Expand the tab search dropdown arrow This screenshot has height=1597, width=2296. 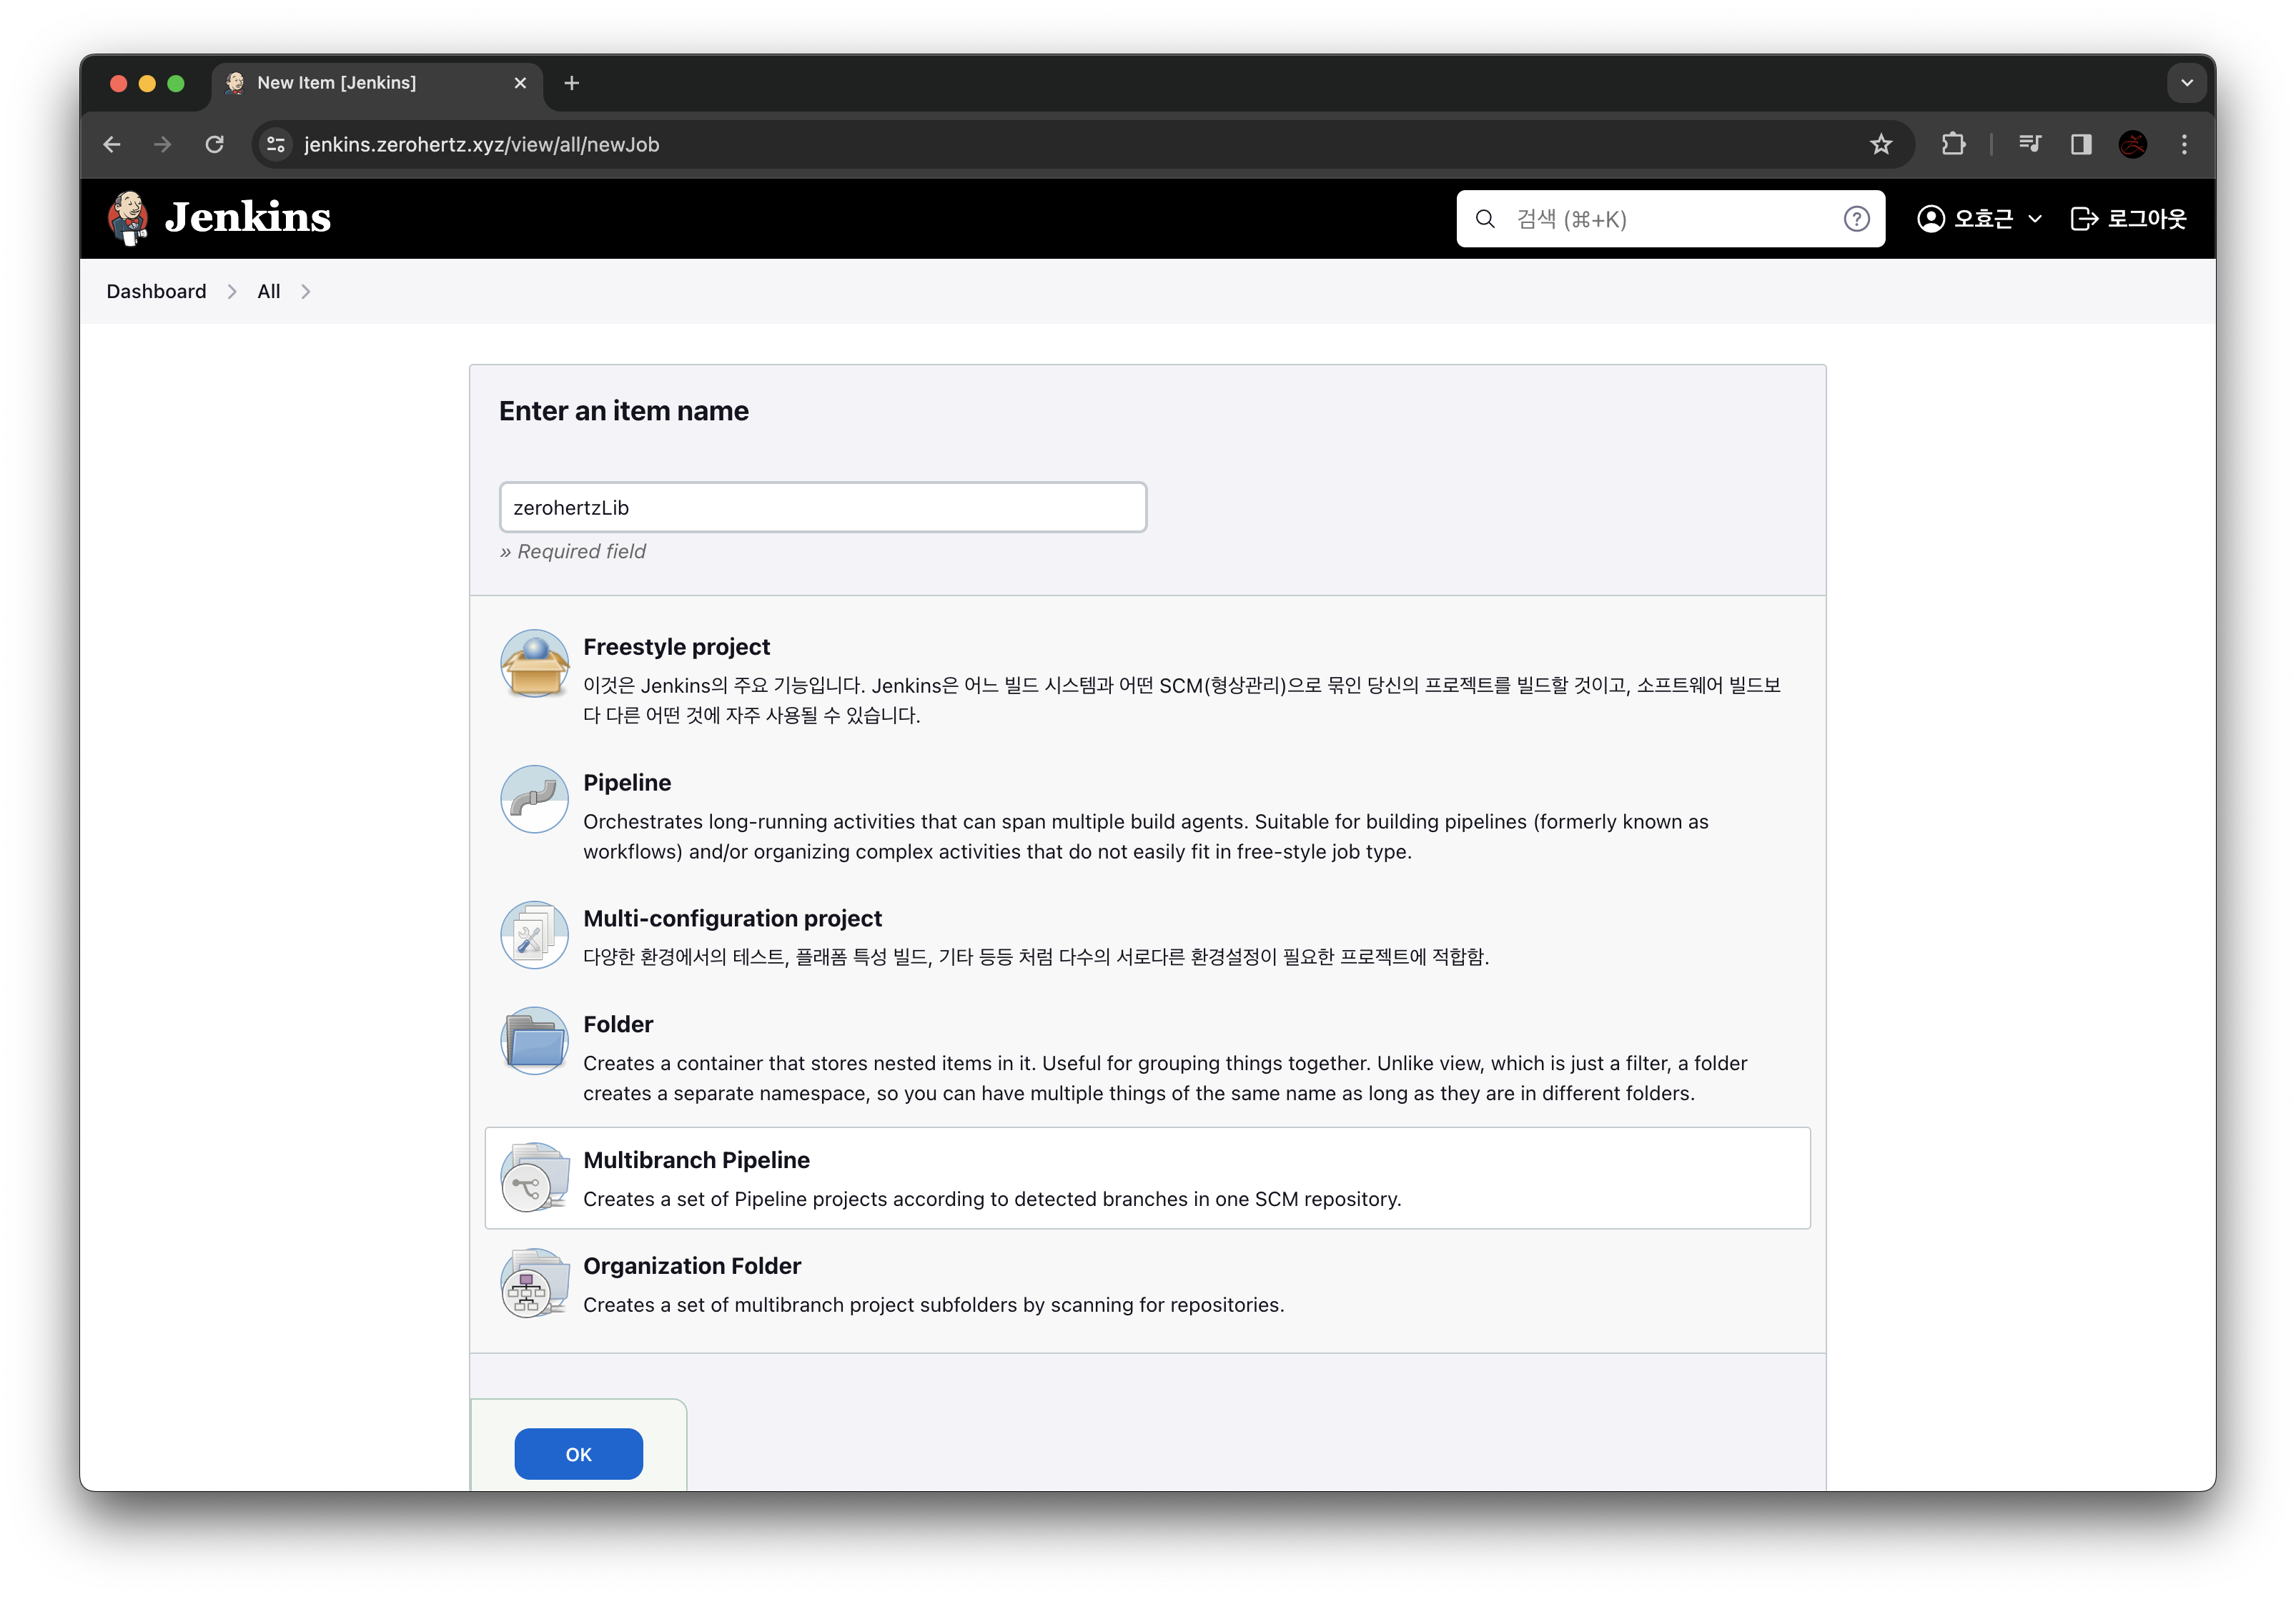(x=2187, y=83)
